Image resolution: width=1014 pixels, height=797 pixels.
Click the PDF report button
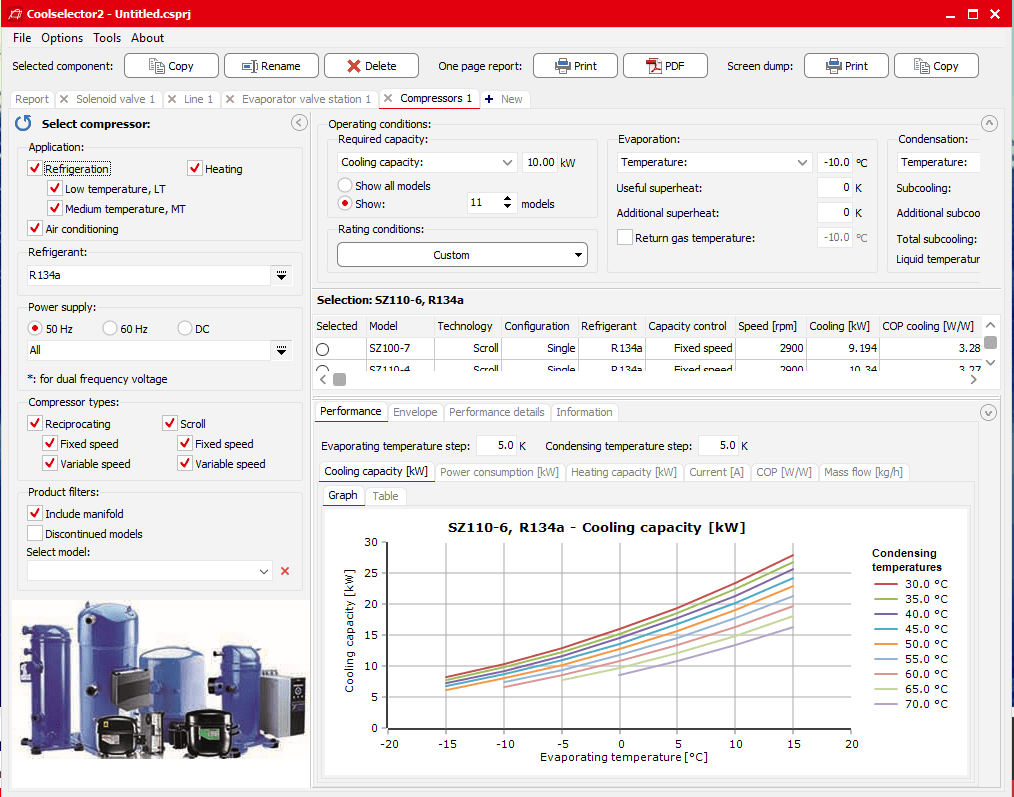click(x=665, y=66)
